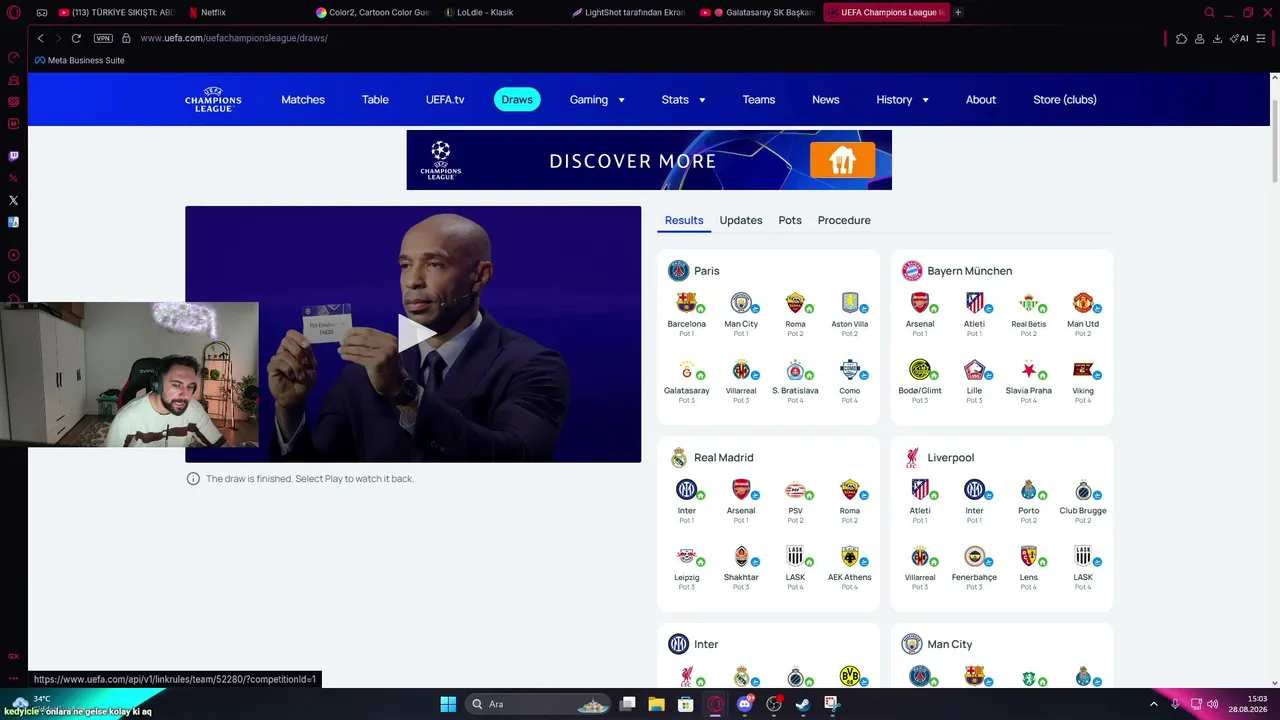Image resolution: width=1280 pixels, height=720 pixels.
Task: Show hidden system tray icons chevron
Action: [1153, 704]
